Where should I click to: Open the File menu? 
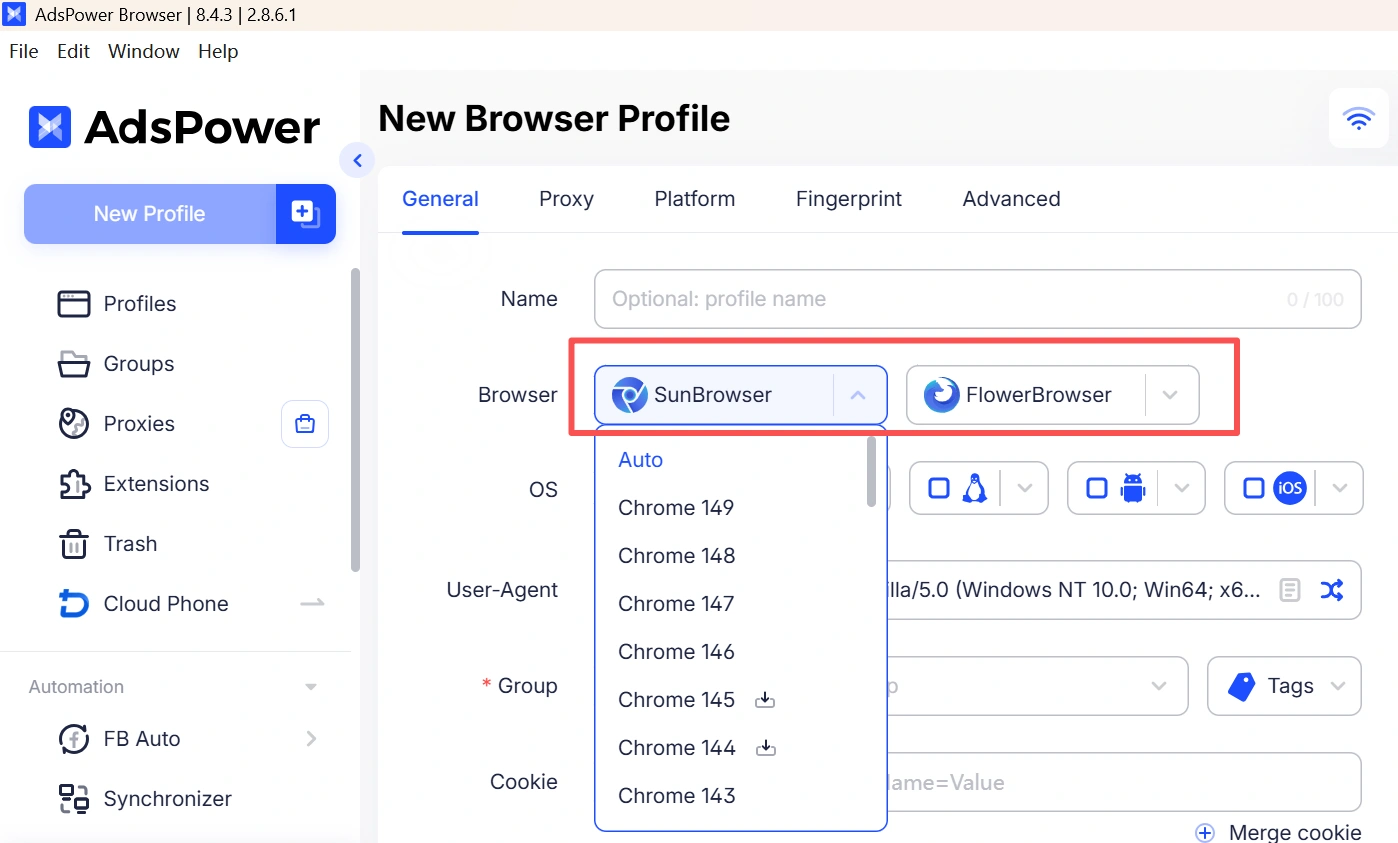pyautogui.click(x=23, y=51)
